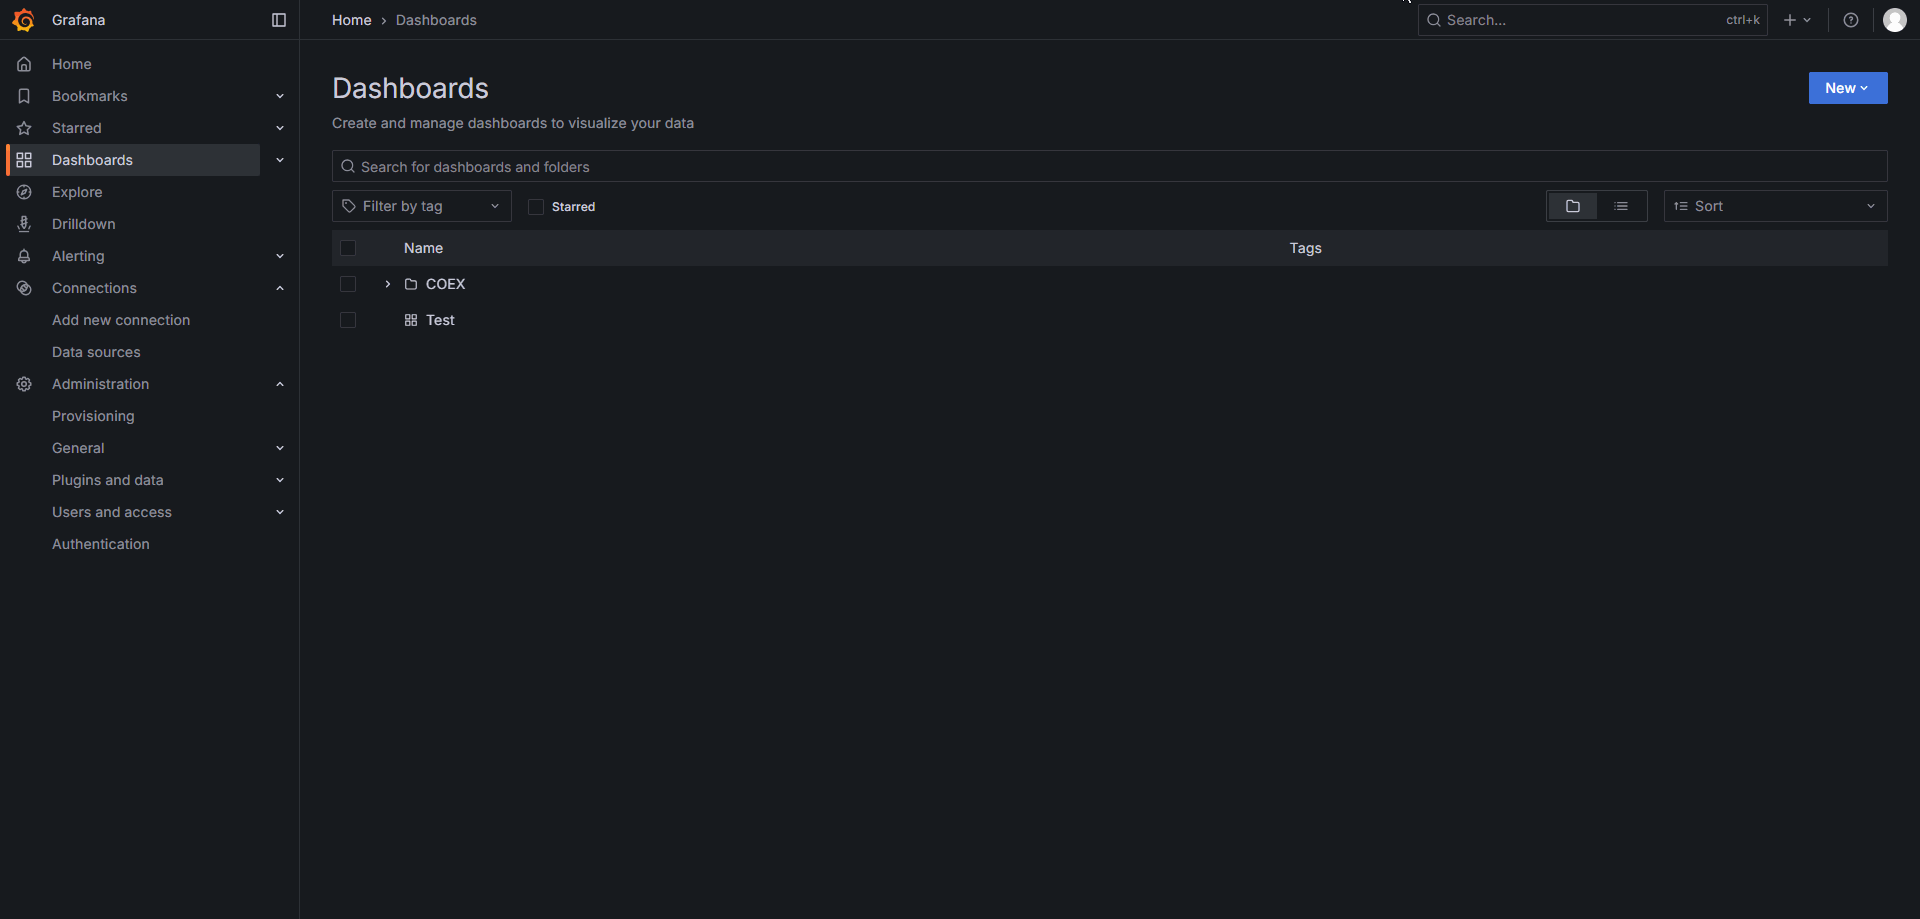The width and height of the screenshot is (1920, 919).
Task: Open the user profile avatar
Action: tap(1894, 20)
